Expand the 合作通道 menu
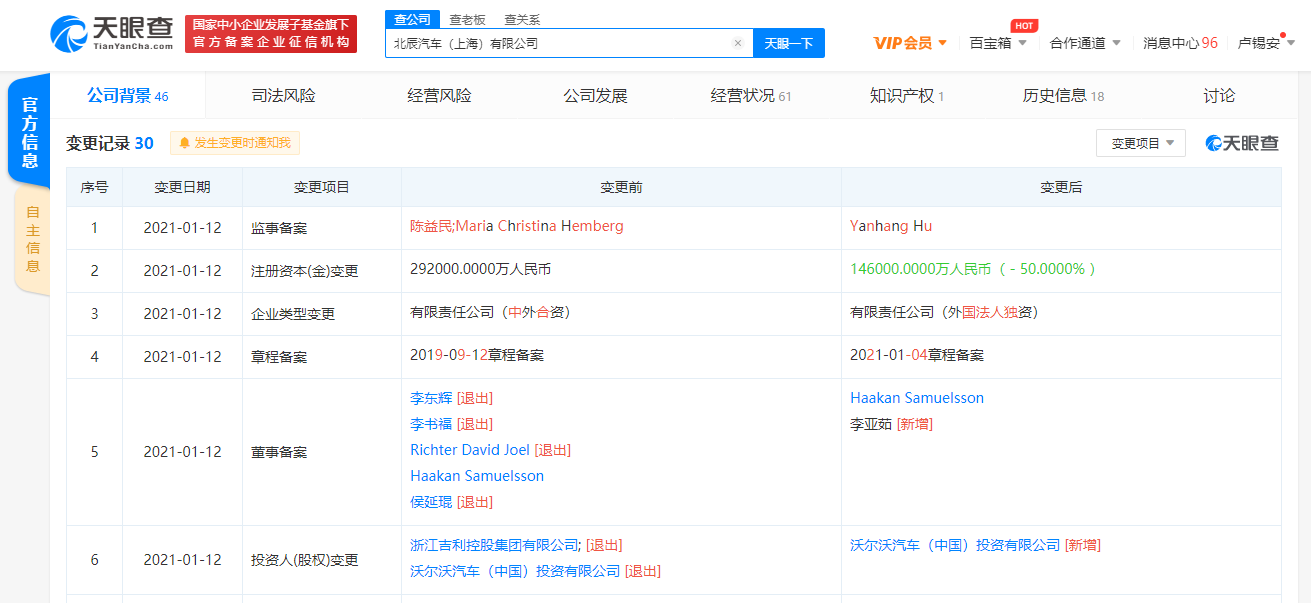Image resolution: width=1311 pixels, height=603 pixels. (1085, 43)
